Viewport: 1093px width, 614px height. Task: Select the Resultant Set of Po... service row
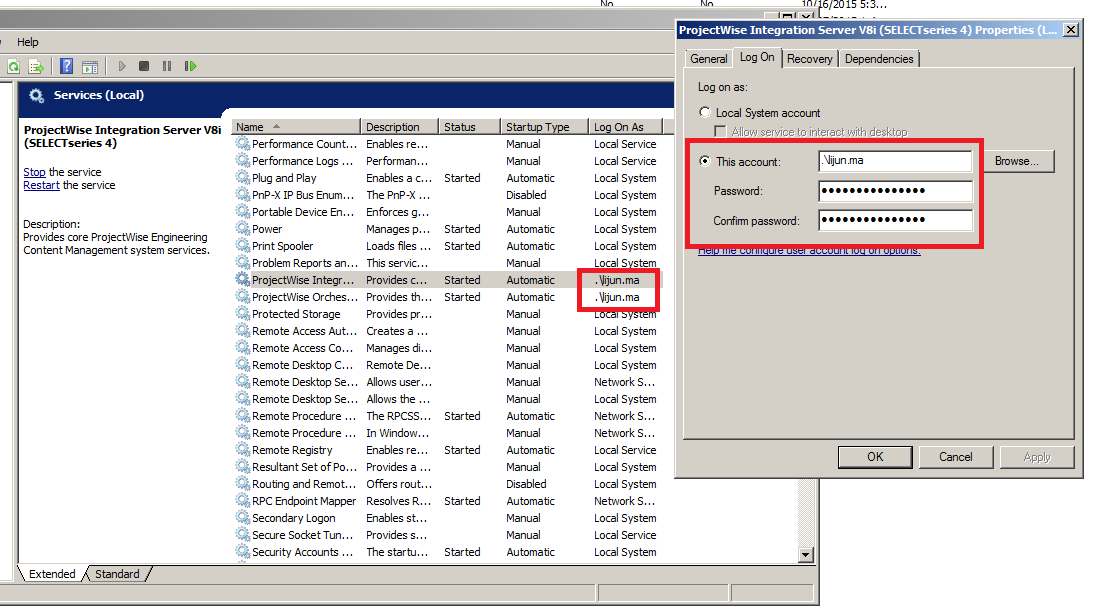(x=446, y=467)
